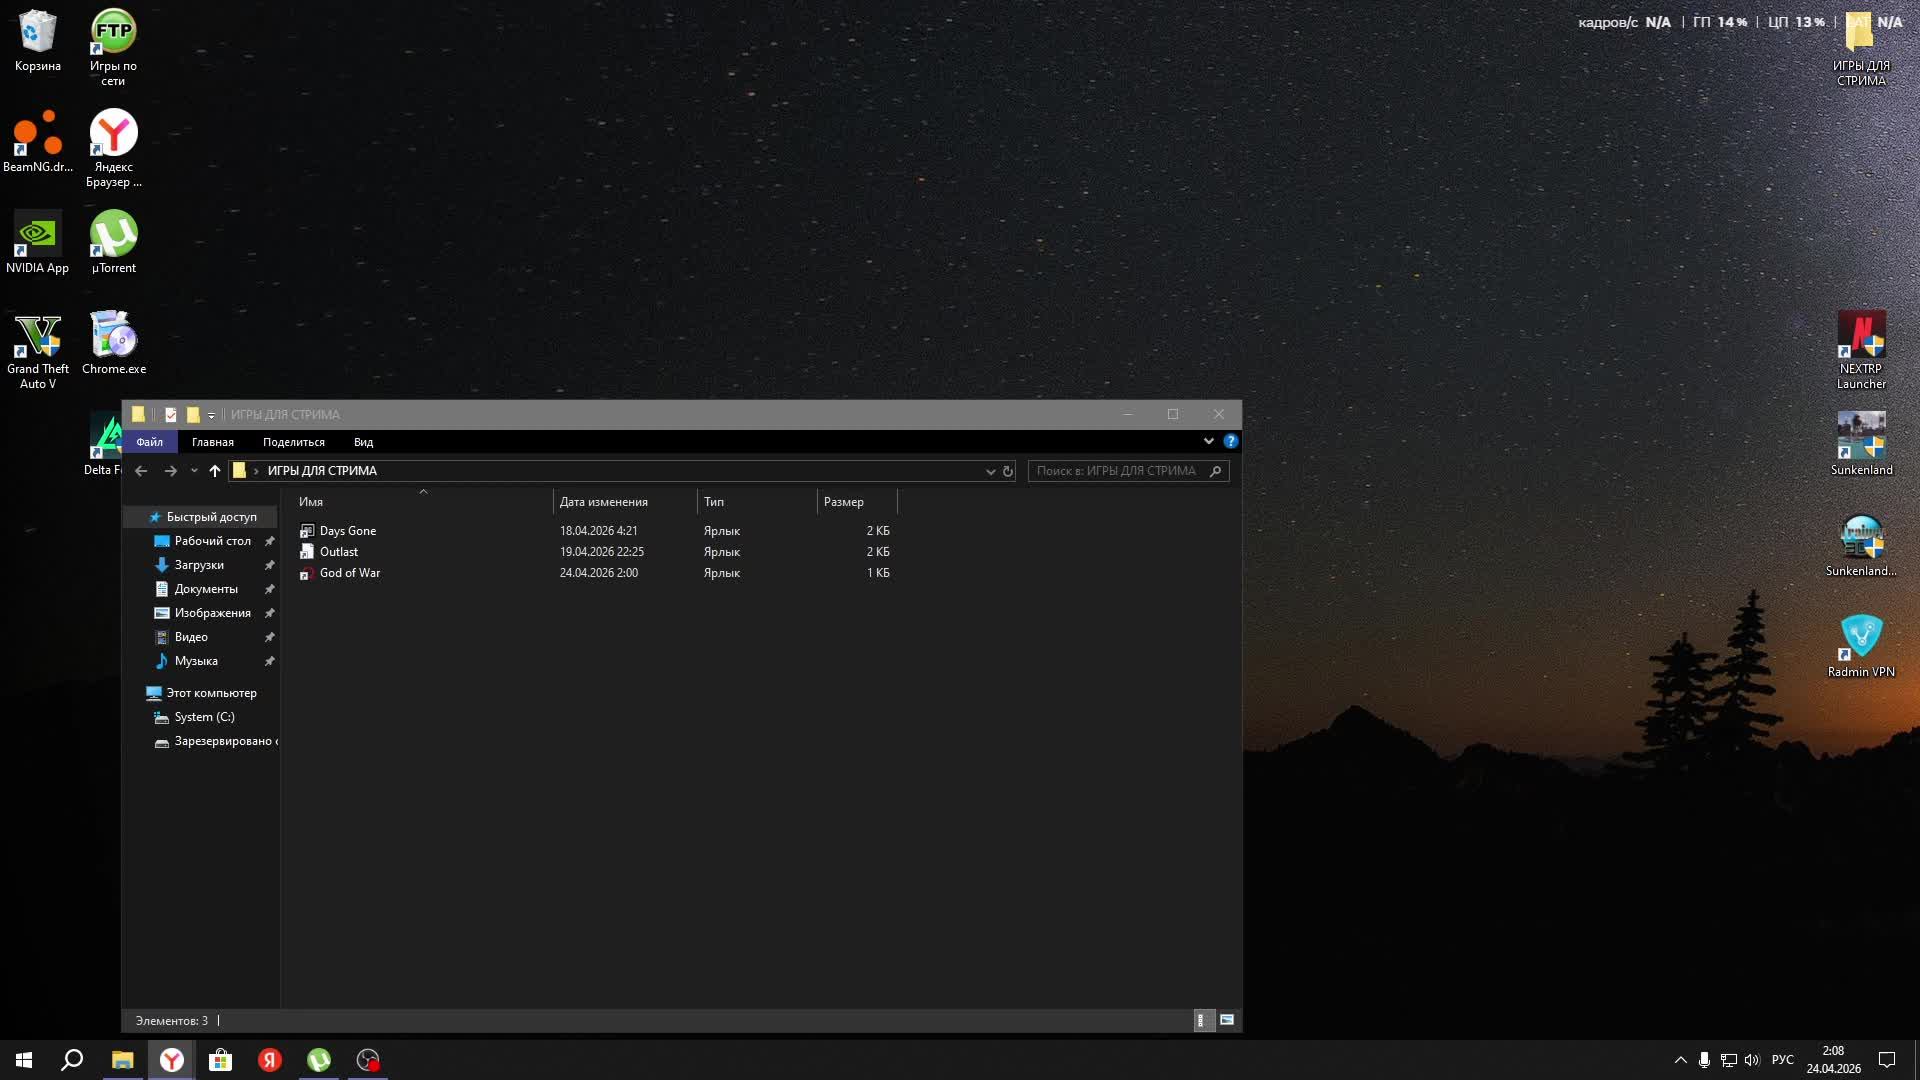Open the Explorer help question icon
1920x1080 pixels.
1230,441
